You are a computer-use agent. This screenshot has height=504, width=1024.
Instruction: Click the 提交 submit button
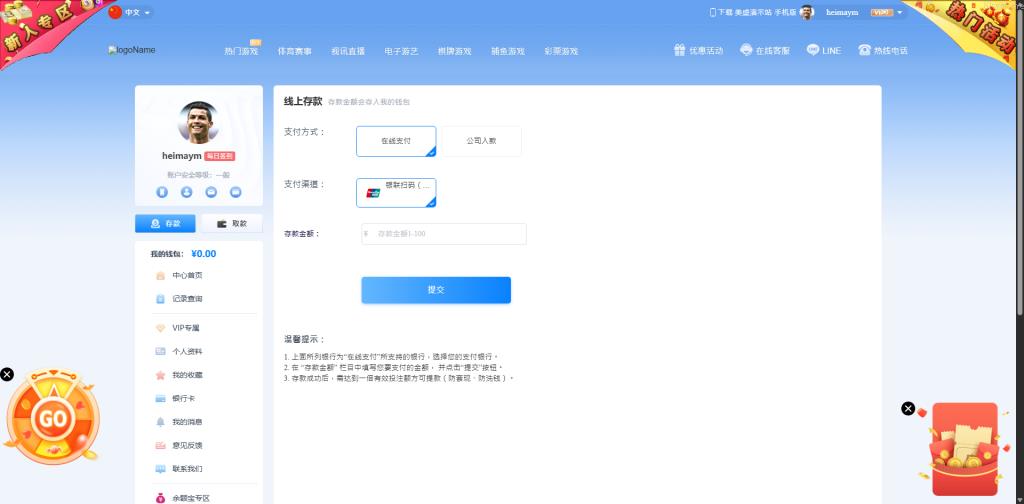coord(436,290)
